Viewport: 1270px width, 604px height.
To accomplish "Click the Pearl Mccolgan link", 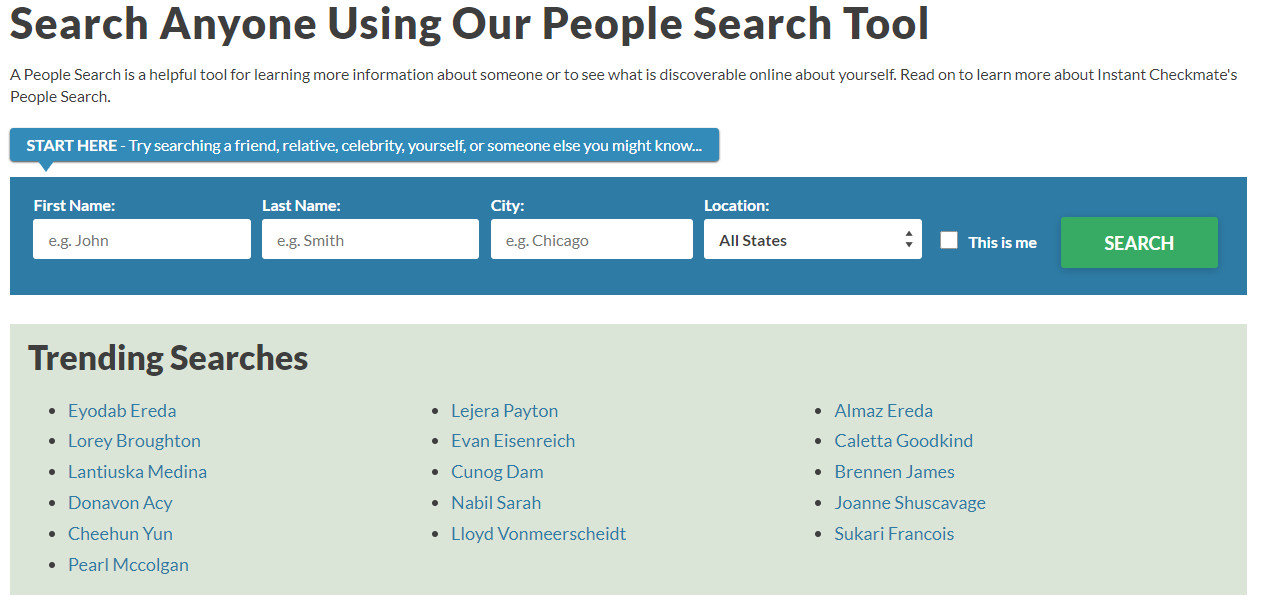I will (x=128, y=565).
